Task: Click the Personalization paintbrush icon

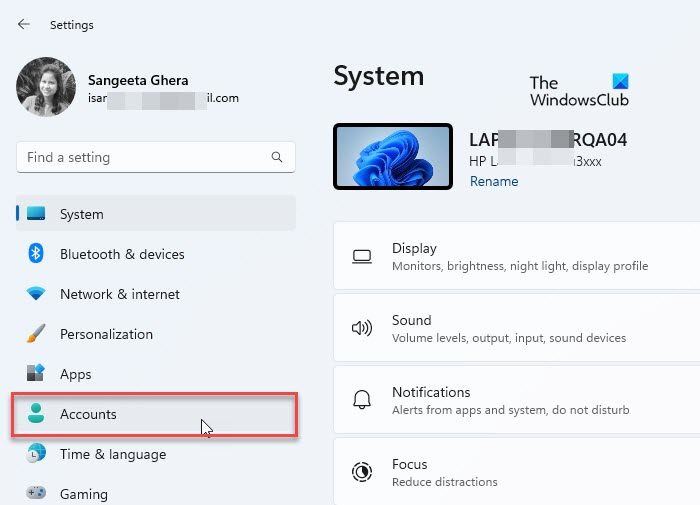Action: [36, 334]
